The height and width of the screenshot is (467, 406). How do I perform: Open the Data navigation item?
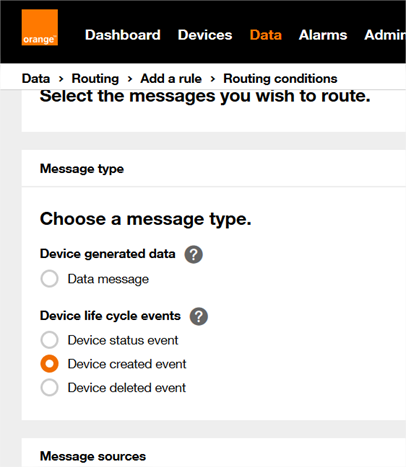click(x=266, y=35)
